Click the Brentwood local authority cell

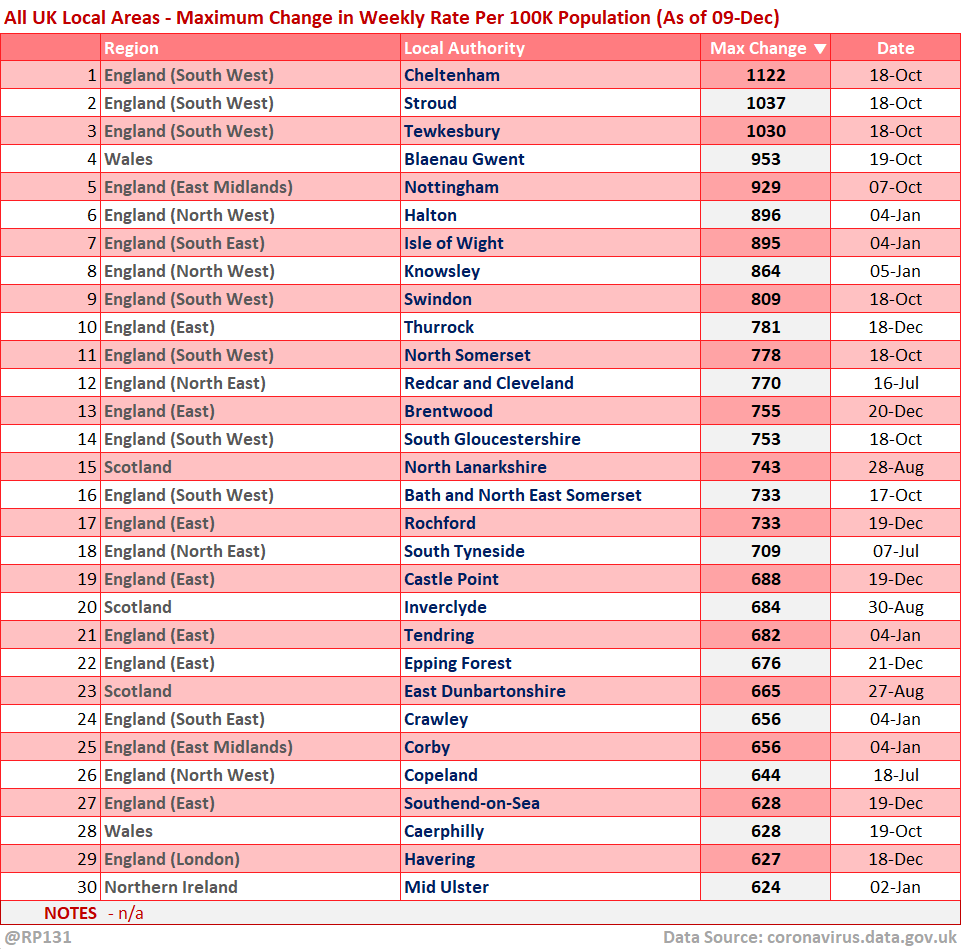[x=550, y=411]
